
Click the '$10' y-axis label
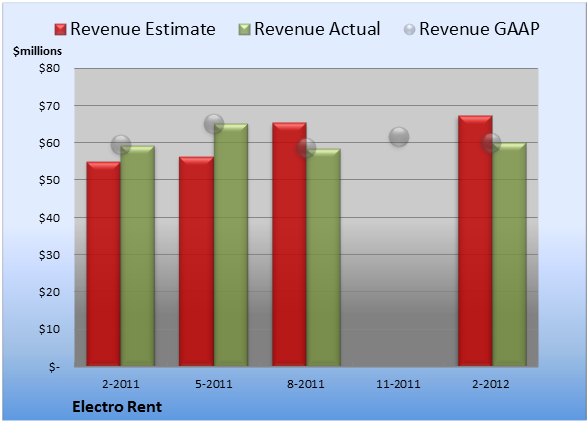[x=49, y=329]
